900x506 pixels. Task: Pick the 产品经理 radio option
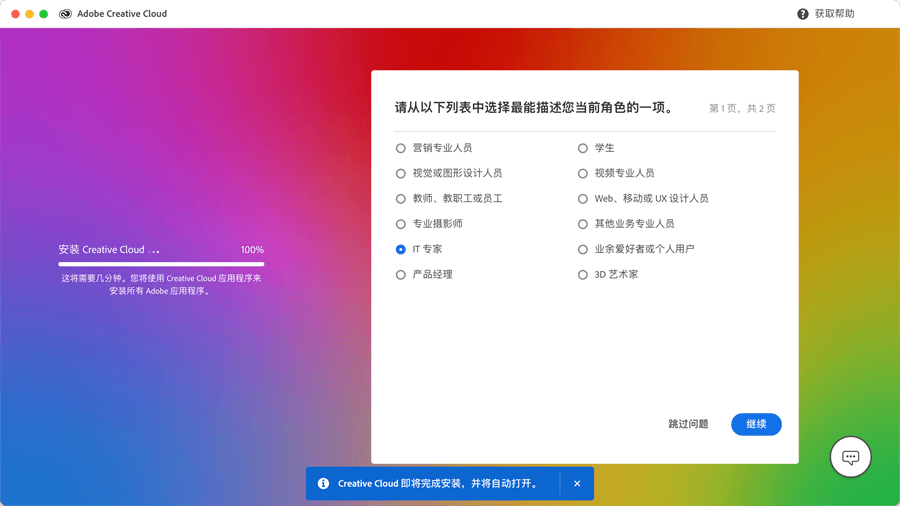(x=401, y=275)
